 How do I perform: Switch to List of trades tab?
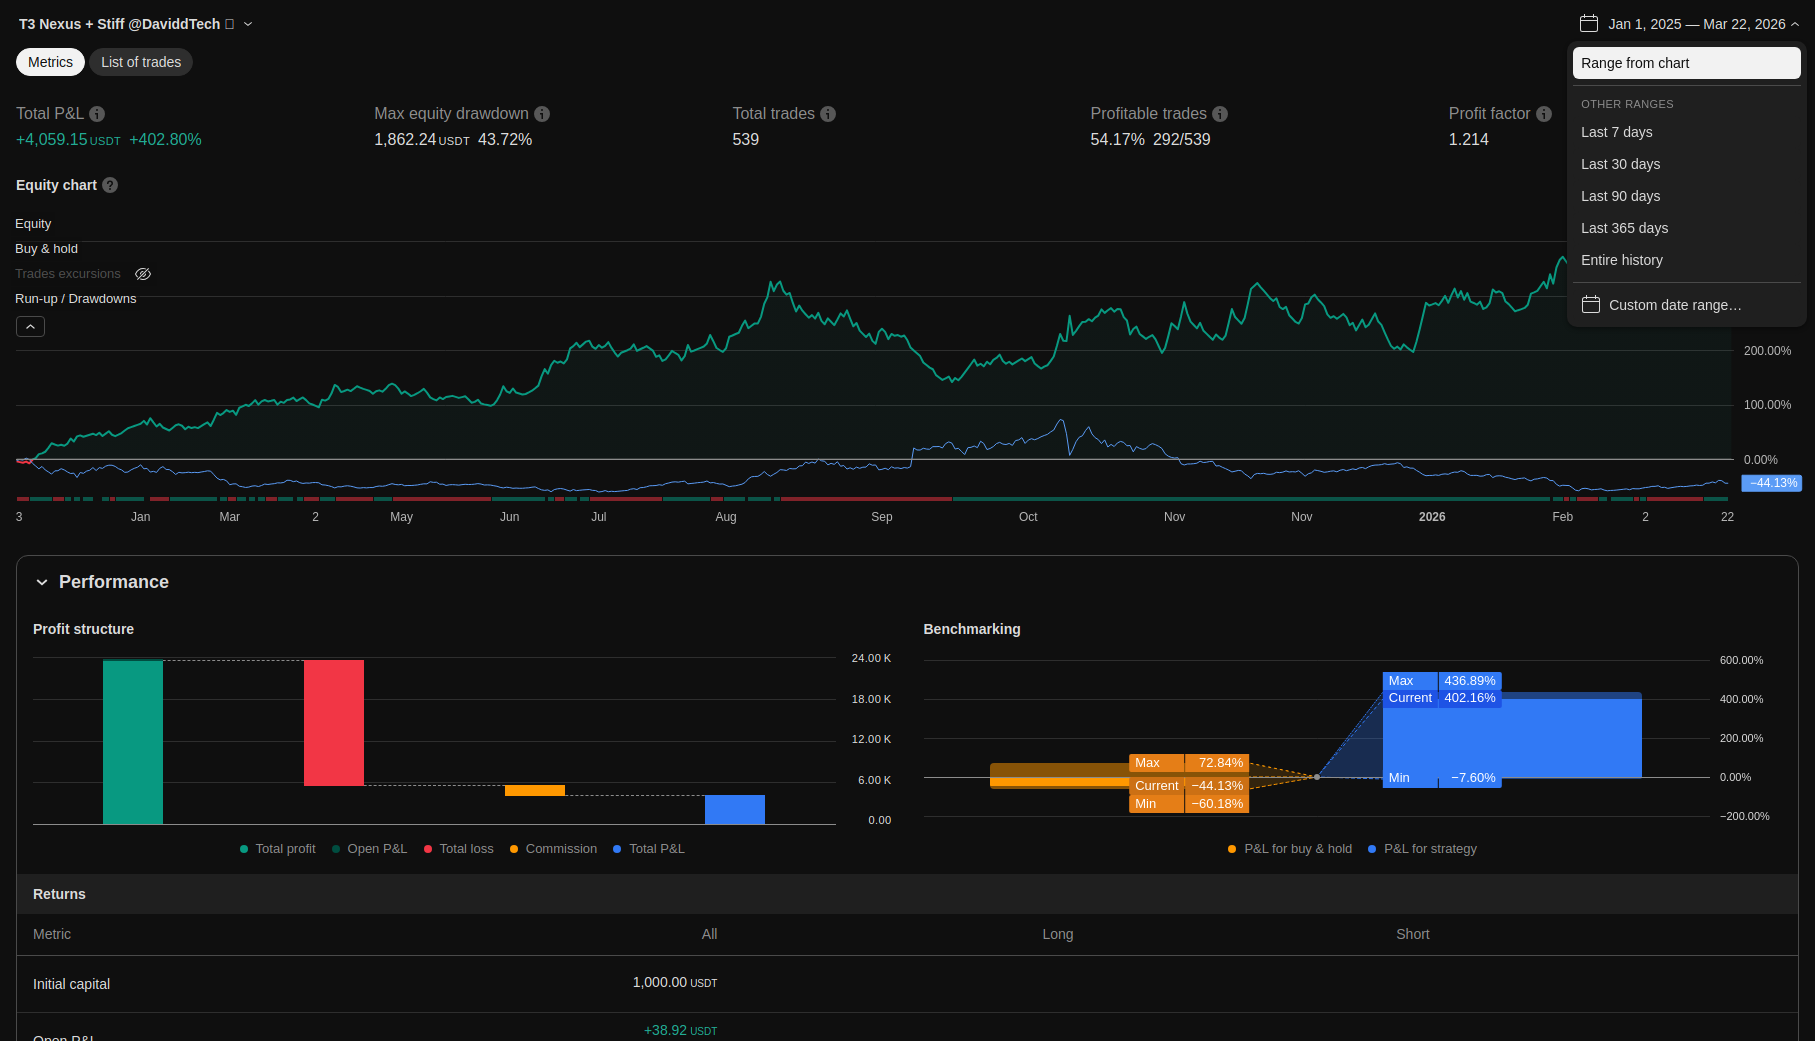coord(141,62)
